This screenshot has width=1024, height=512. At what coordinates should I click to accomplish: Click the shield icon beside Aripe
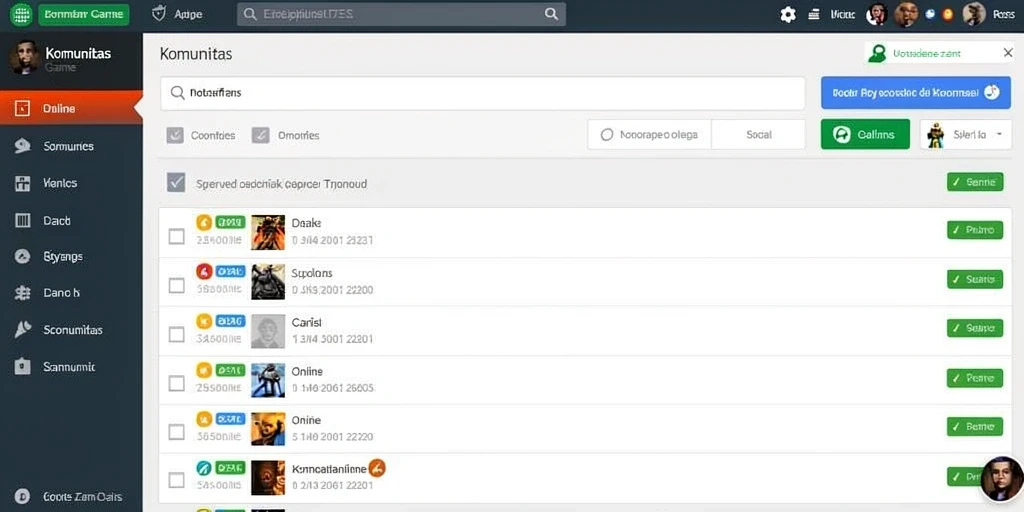(x=159, y=14)
